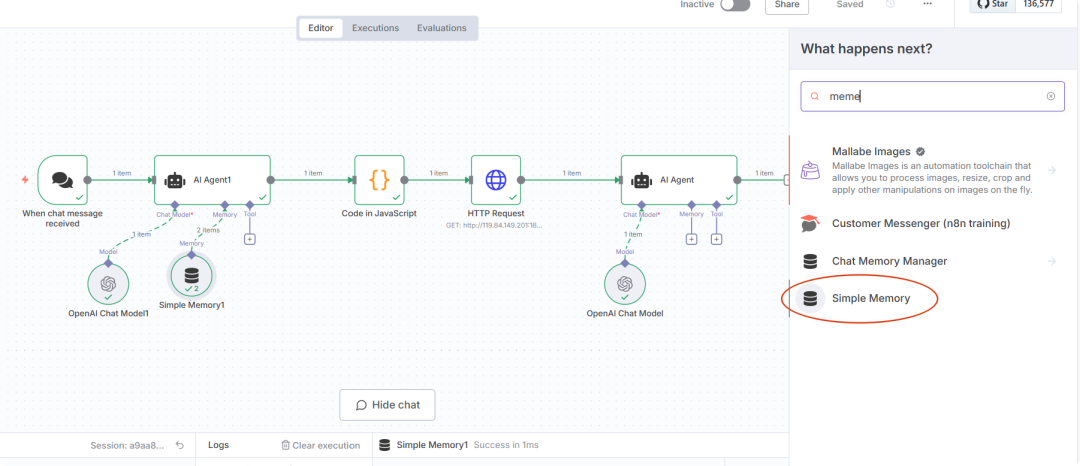
Task: Click AI Agent Chat Model connector
Action: (x=641, y=205)
